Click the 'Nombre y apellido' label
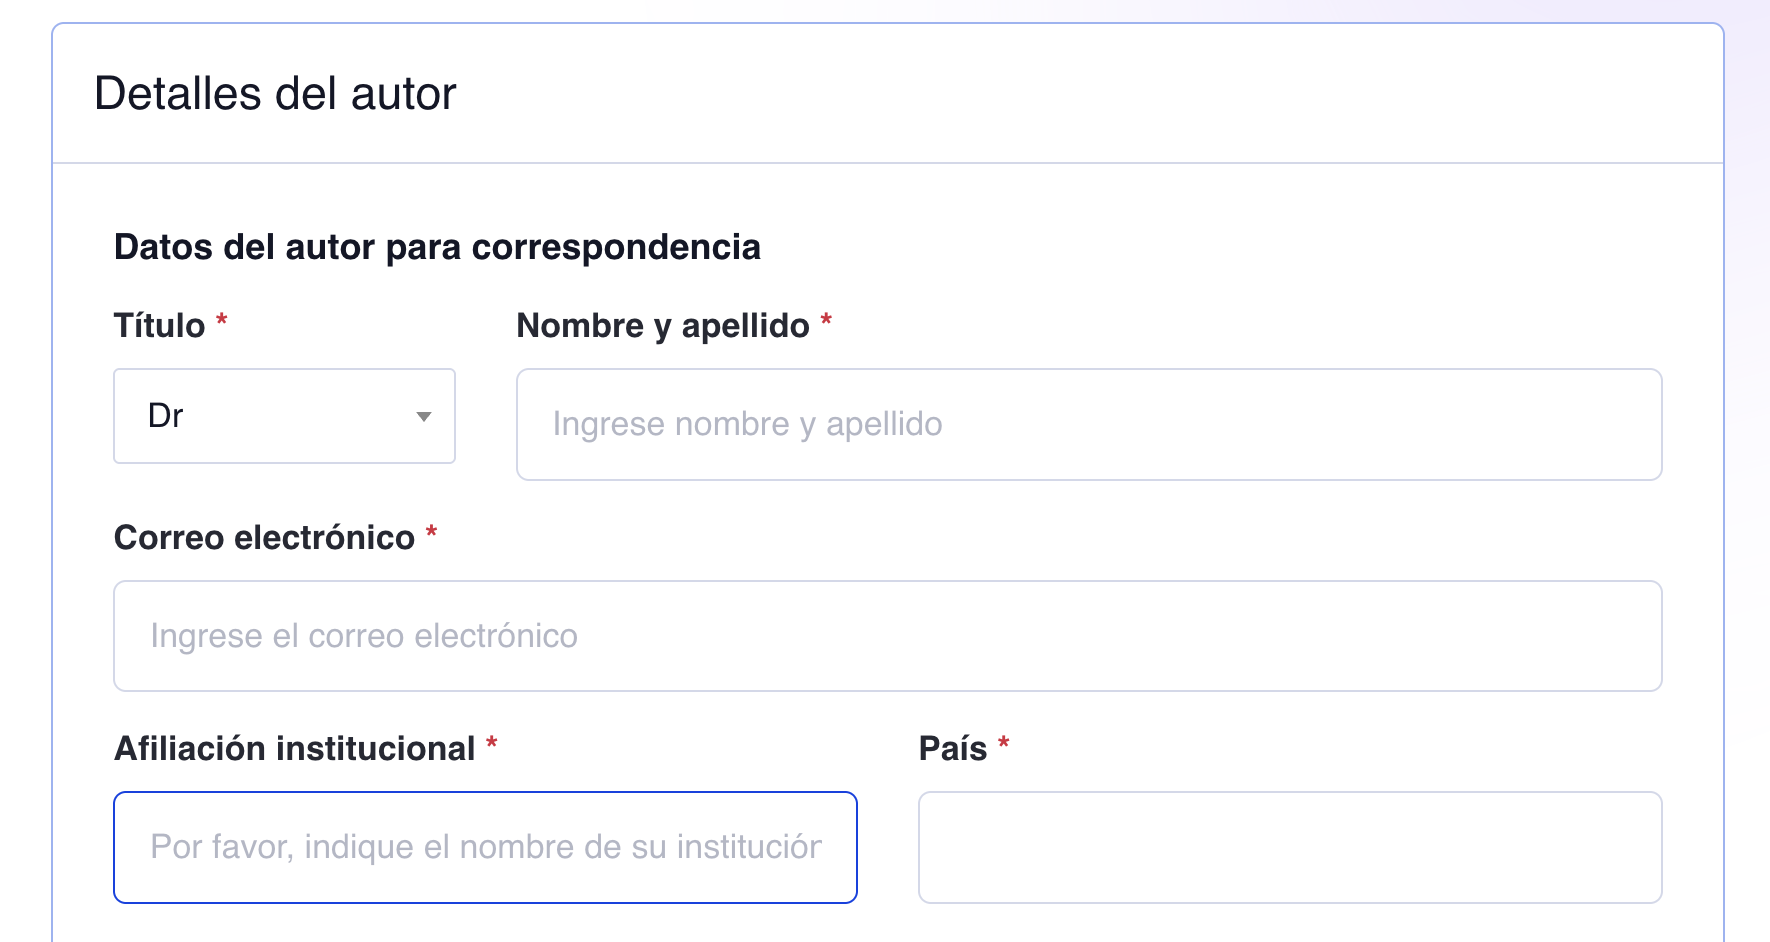This screenshot has width=1770, height=942. tap(663, 325)
